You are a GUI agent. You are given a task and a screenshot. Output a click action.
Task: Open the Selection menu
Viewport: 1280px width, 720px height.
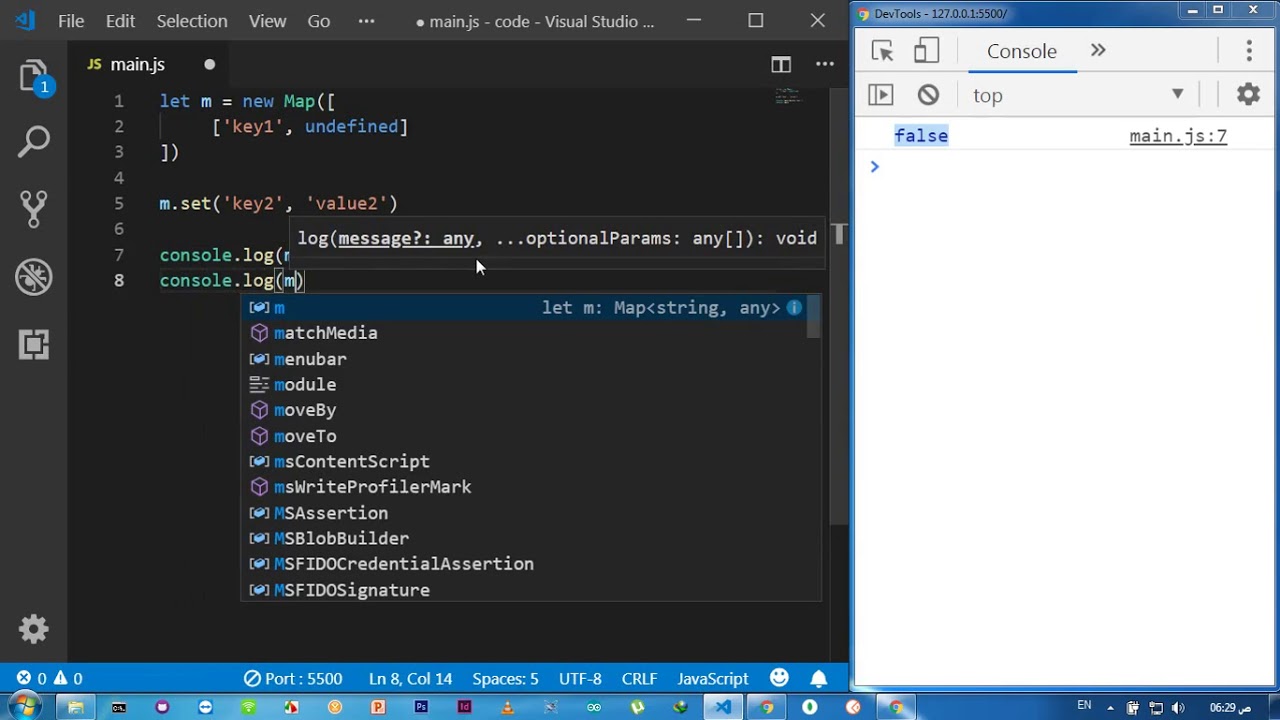click(192, 21)
